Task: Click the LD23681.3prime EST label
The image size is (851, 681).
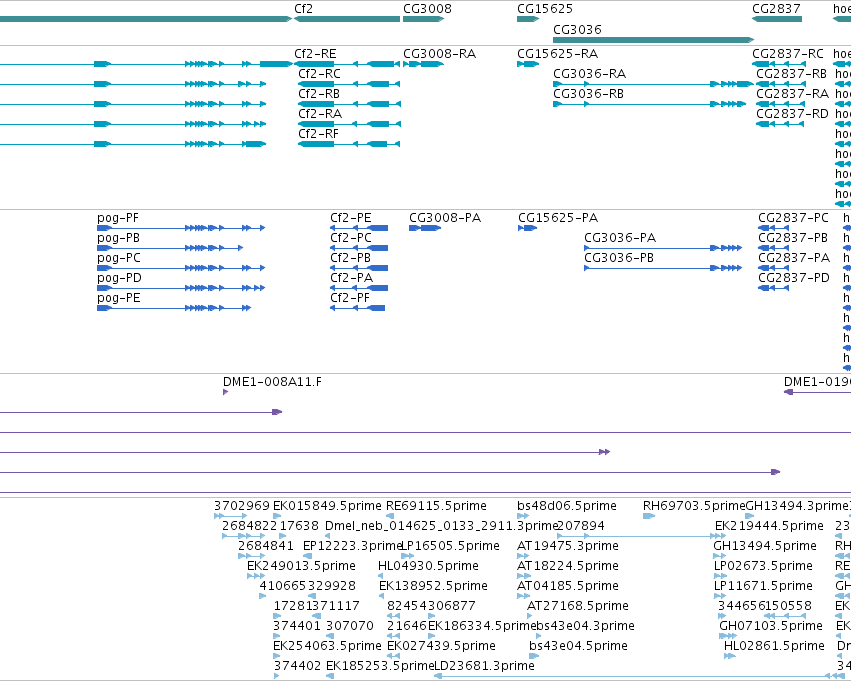Action: coord(484,666)
